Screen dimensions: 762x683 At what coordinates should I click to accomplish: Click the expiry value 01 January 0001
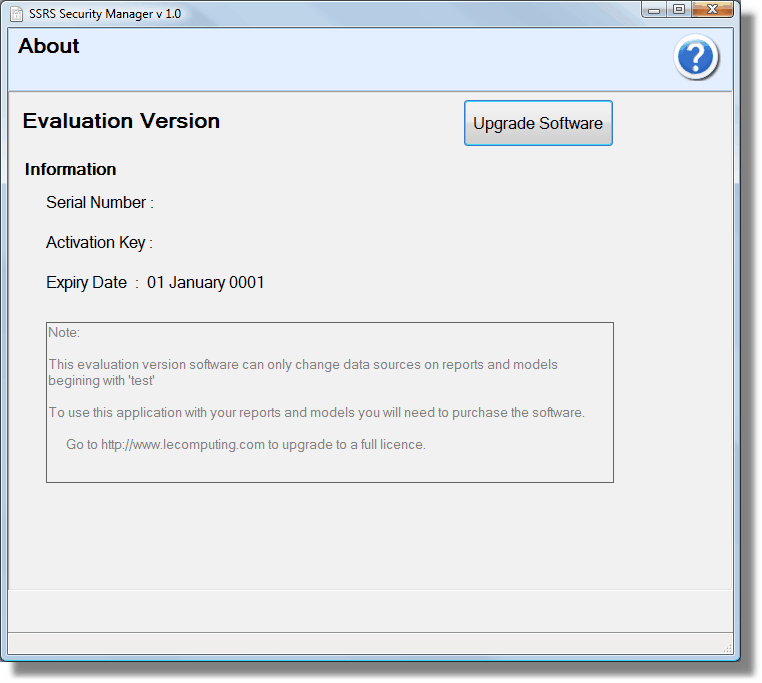[x=206, y=283]
